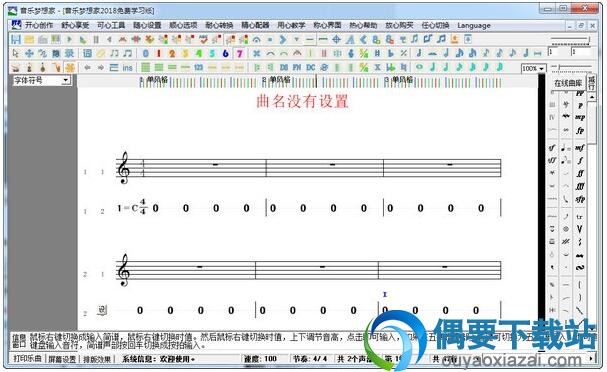This screenshot has width=607, height=372.
Task: Click the symbol panel scrollbar up arrow
Action: click(x=592, y=97)
